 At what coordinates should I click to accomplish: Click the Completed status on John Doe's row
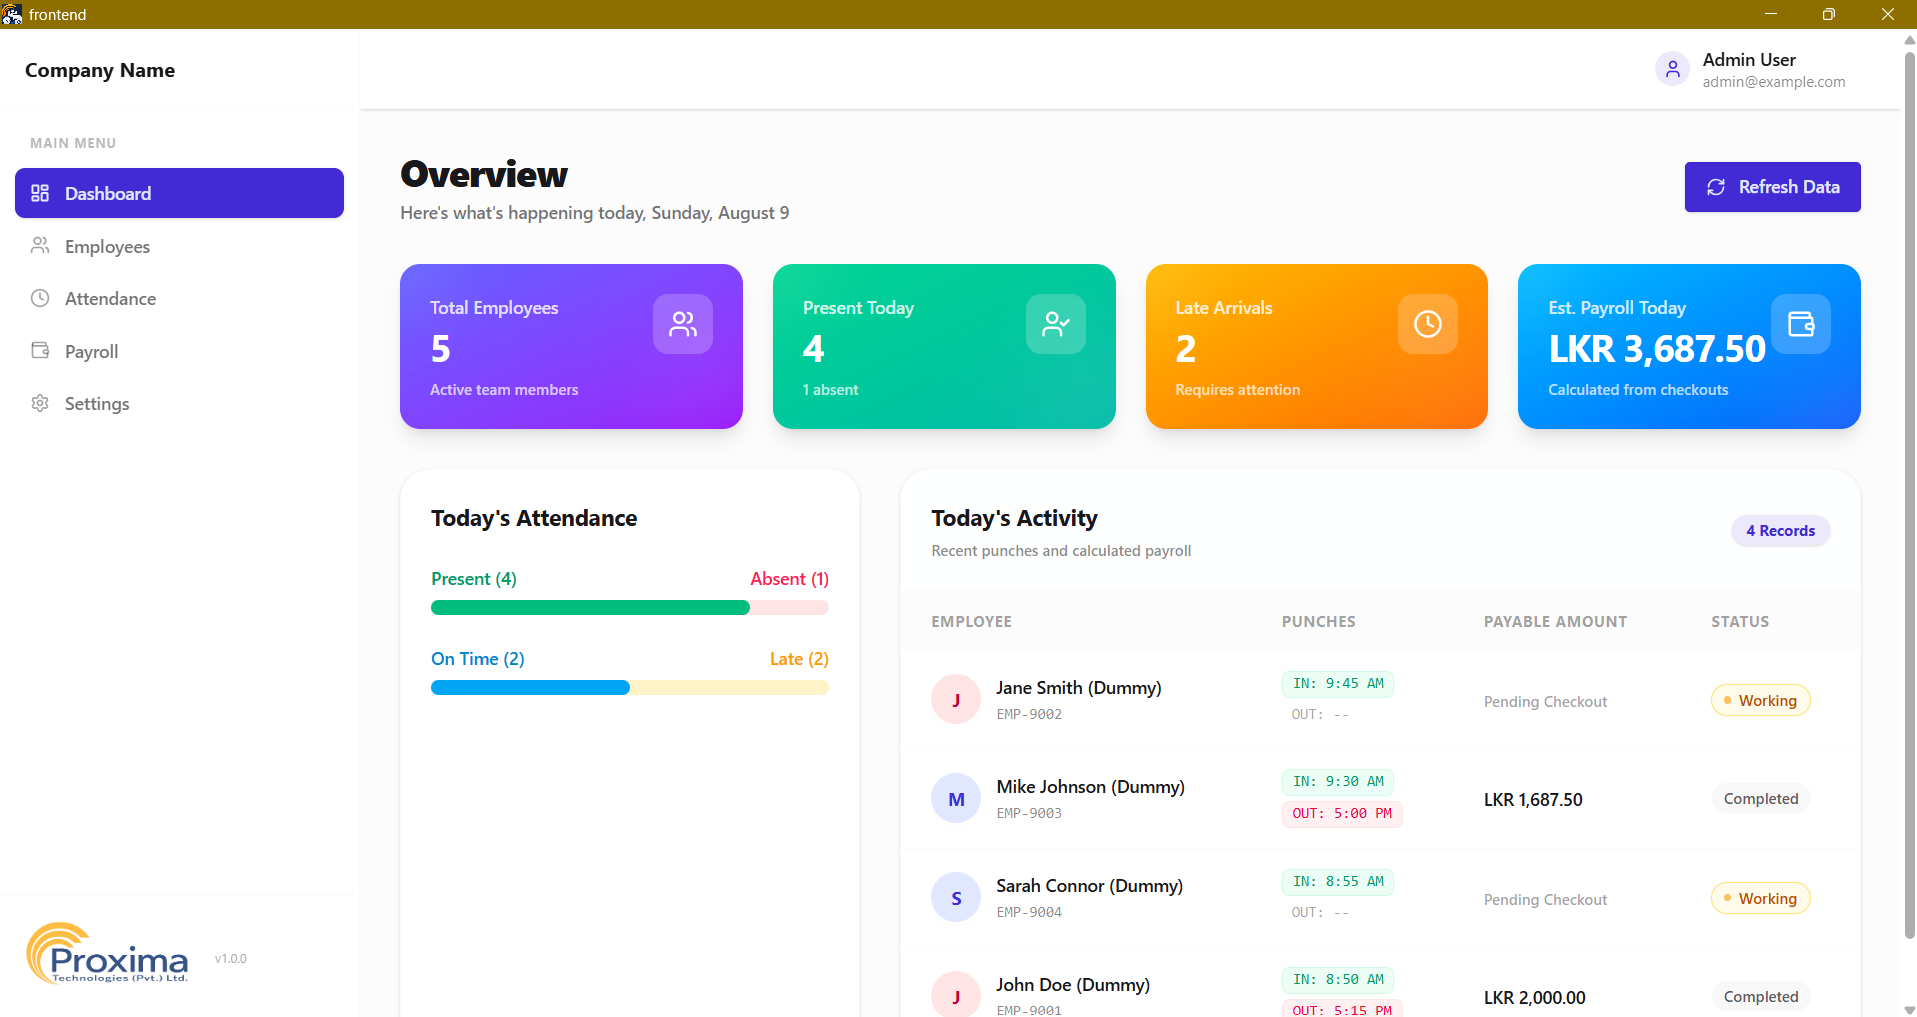1760,996
